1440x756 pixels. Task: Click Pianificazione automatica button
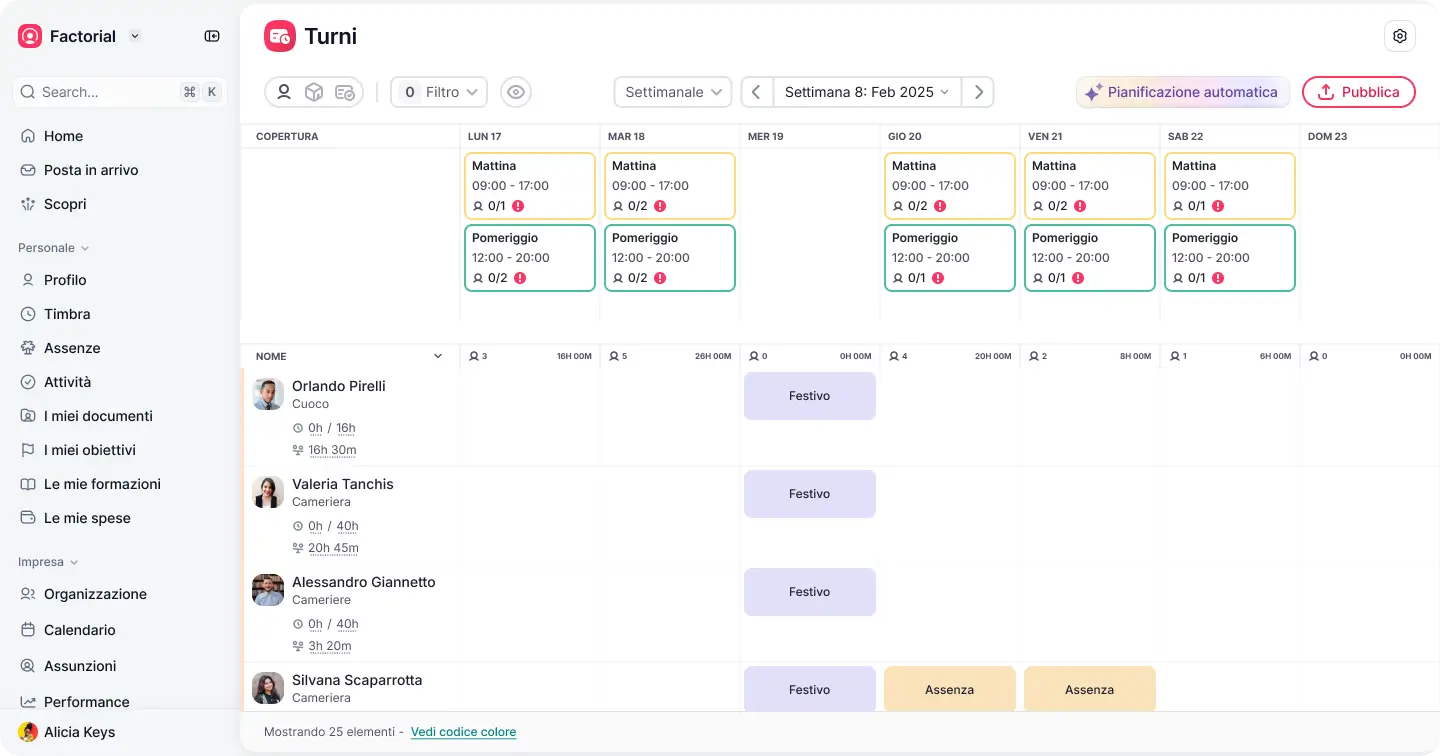(x=1182, y=92)
